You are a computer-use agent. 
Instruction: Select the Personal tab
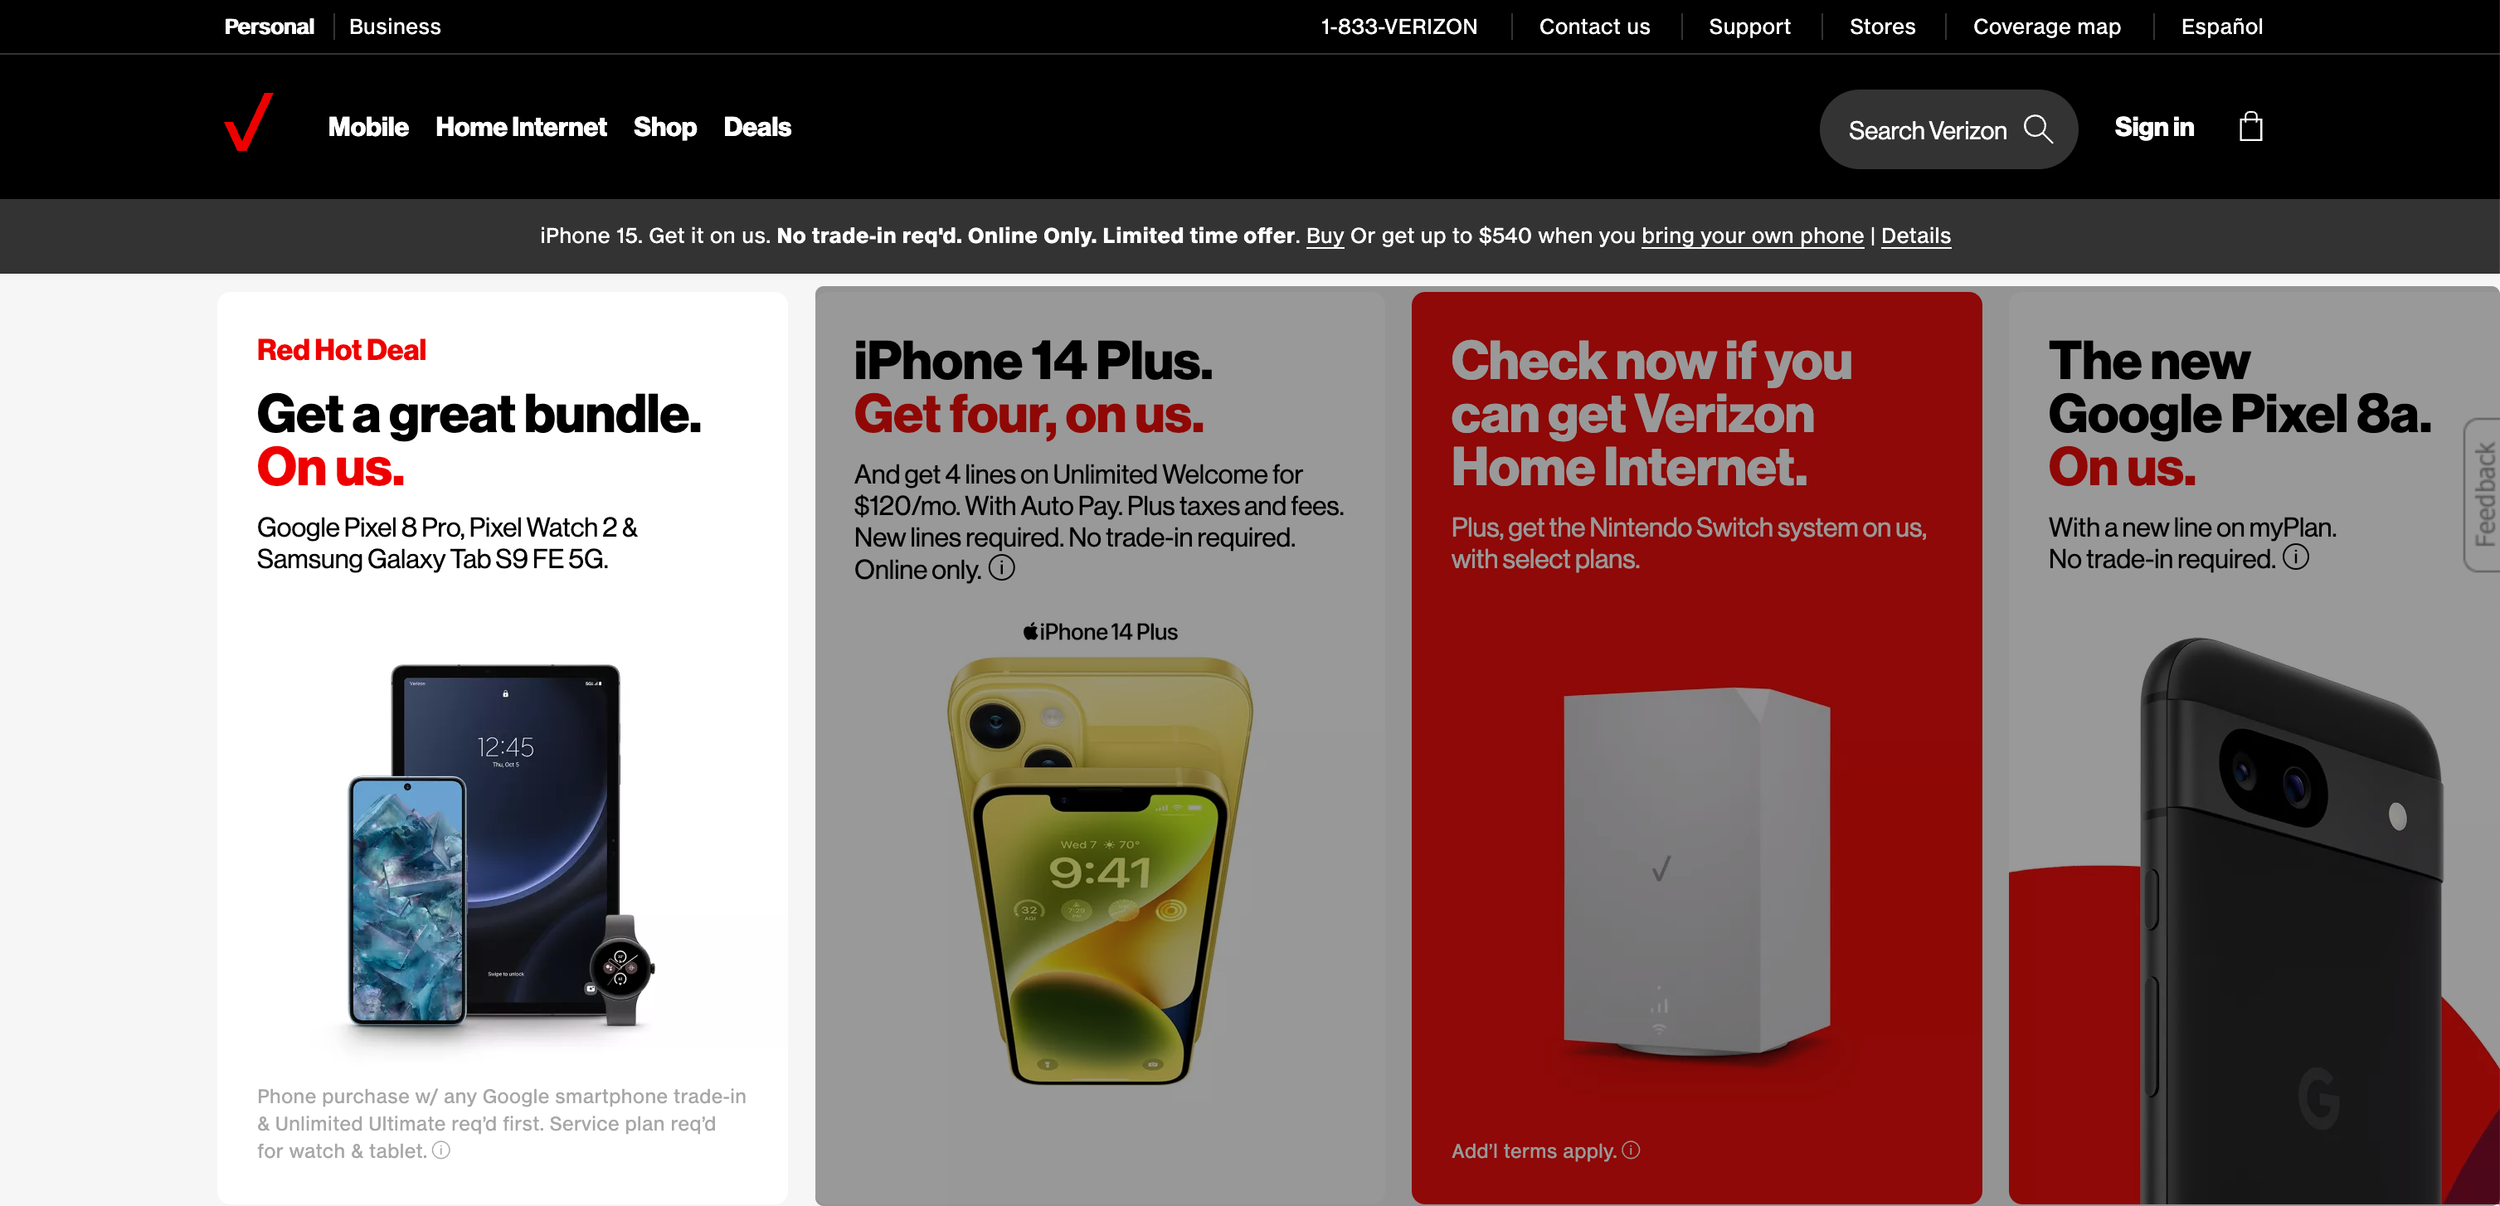pos(269,27)
